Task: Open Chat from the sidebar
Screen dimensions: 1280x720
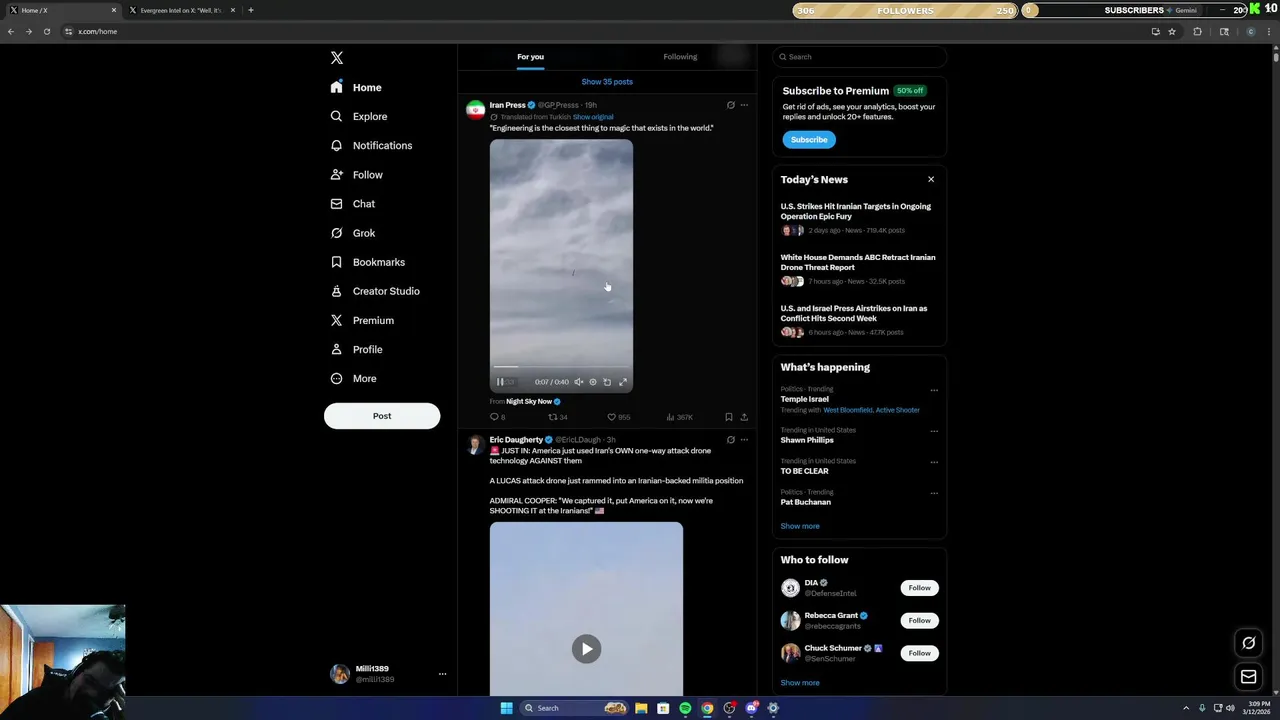Action: [x=353, y=204]
